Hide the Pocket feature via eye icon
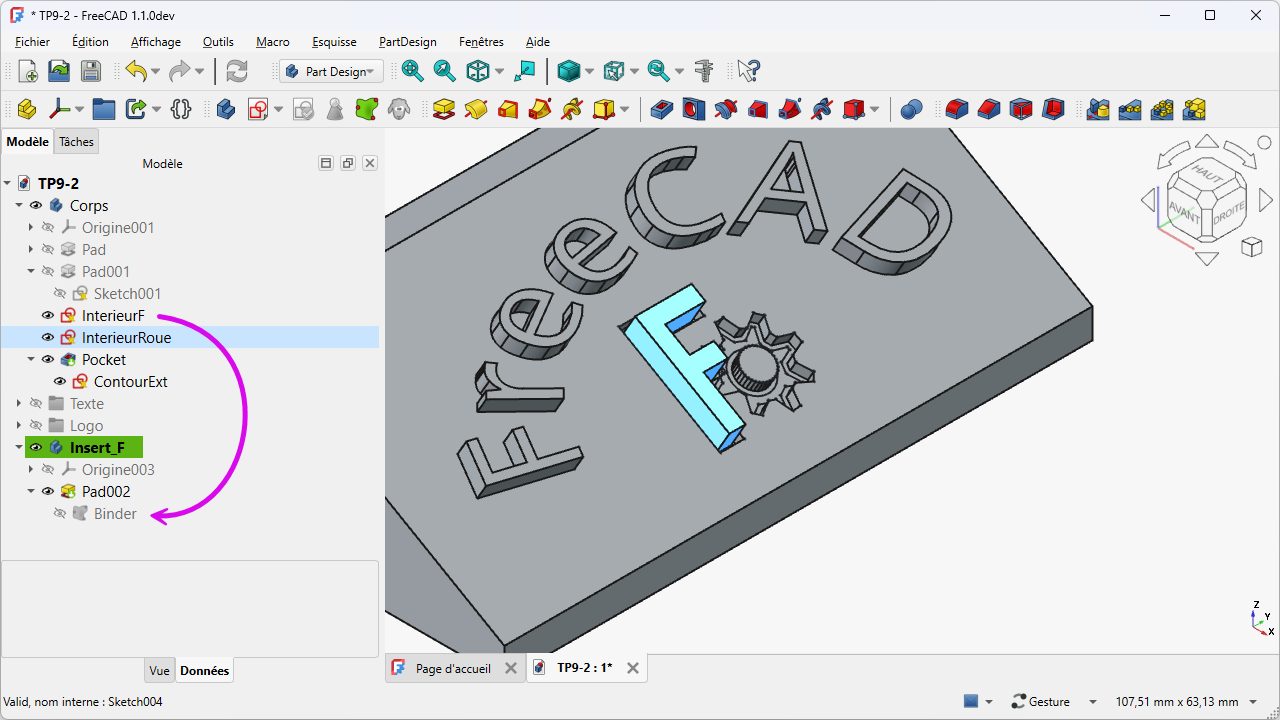The width and height of the screenshot is (1280, 720). (x=48, y=360)
